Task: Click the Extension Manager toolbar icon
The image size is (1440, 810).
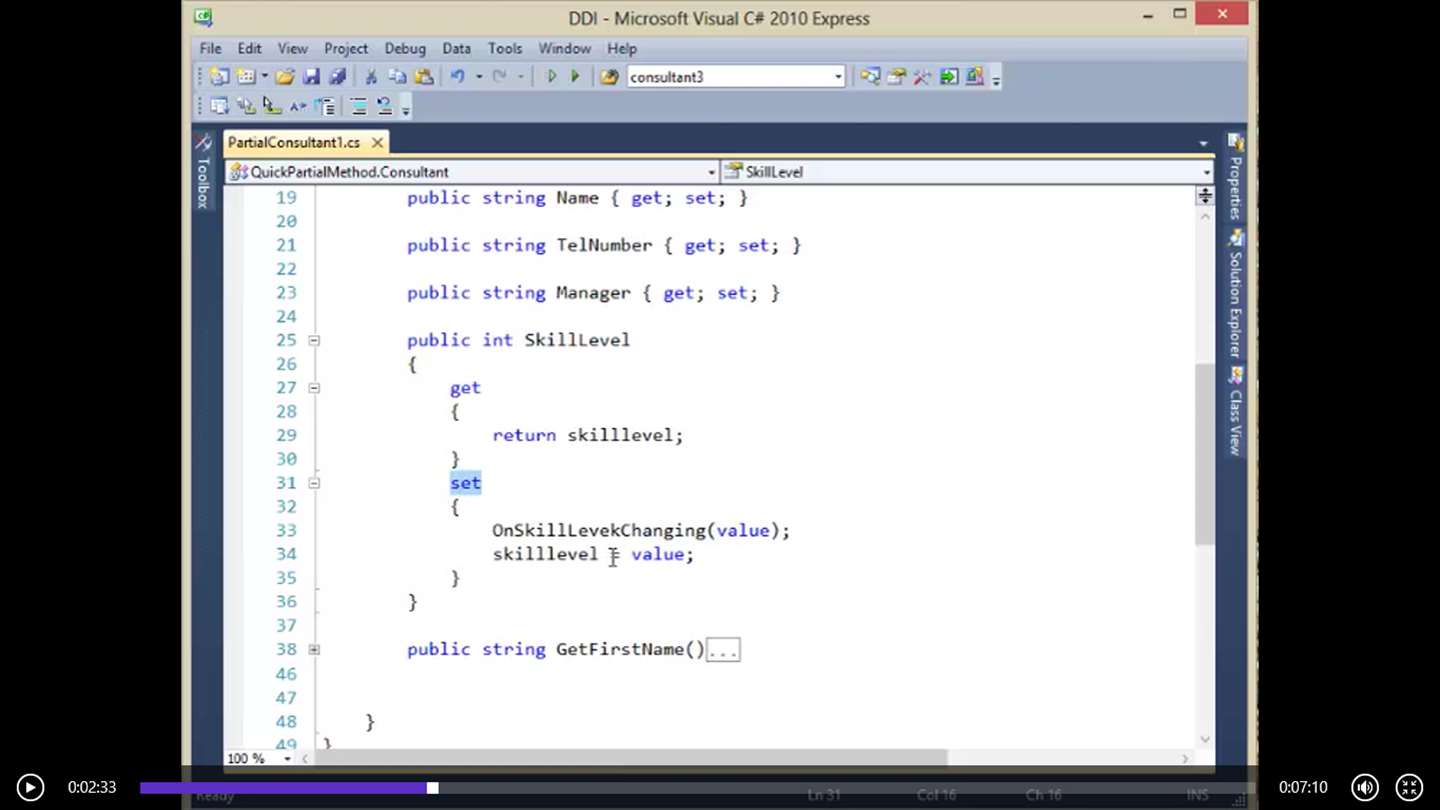Action: tap(974, 77)
